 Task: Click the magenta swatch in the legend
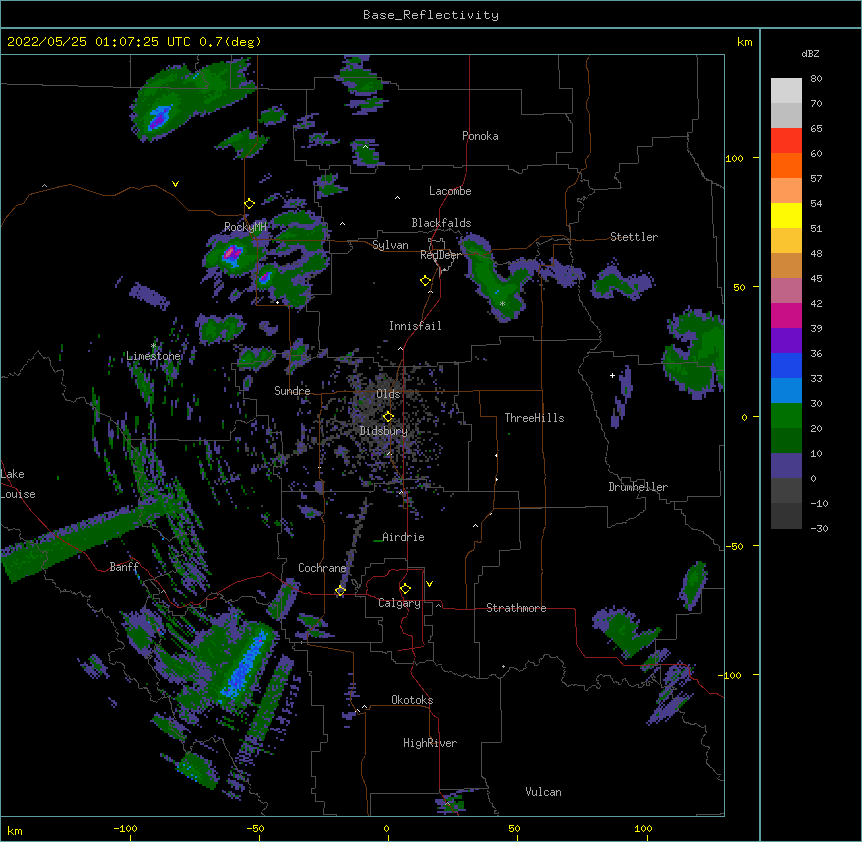[786, 315]
